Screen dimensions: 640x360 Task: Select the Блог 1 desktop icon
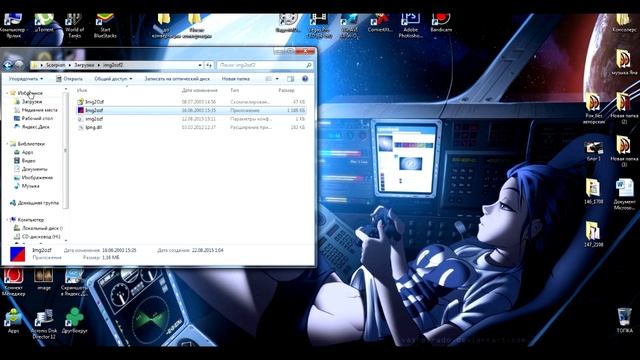click(x=593, y=151)
